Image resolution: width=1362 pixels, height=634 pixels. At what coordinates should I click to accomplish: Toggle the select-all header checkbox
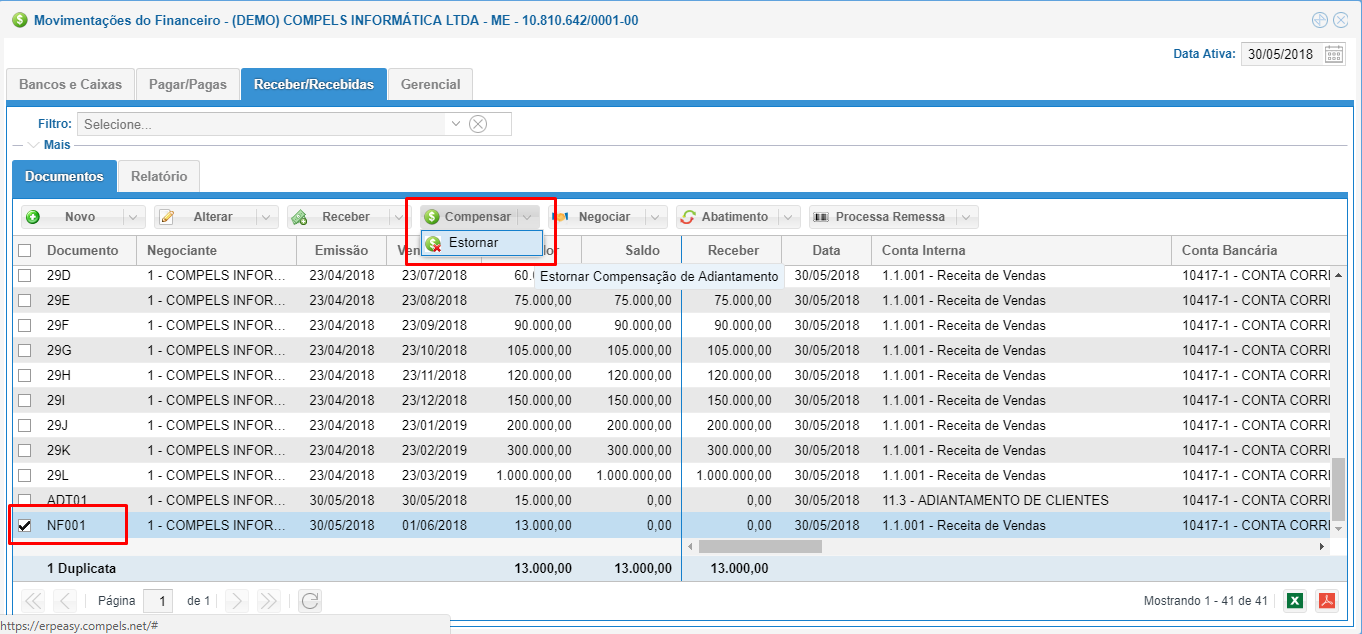pos(25,251)
